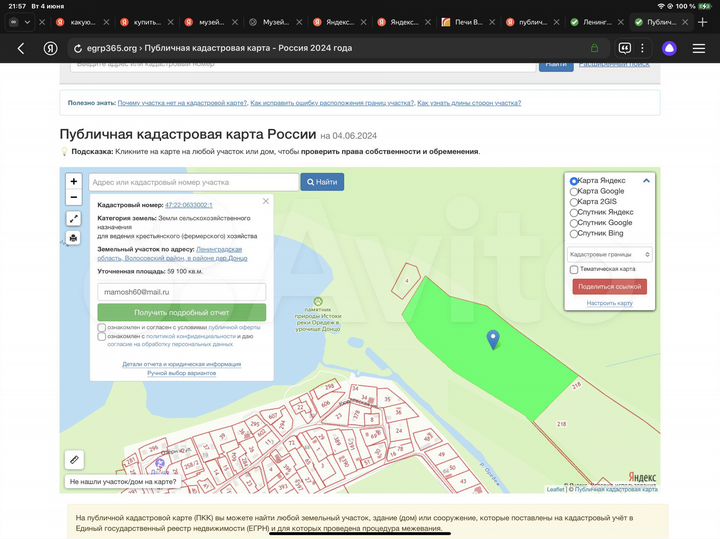
Task: Click the map Найти search button
Action: click(322, 182)
